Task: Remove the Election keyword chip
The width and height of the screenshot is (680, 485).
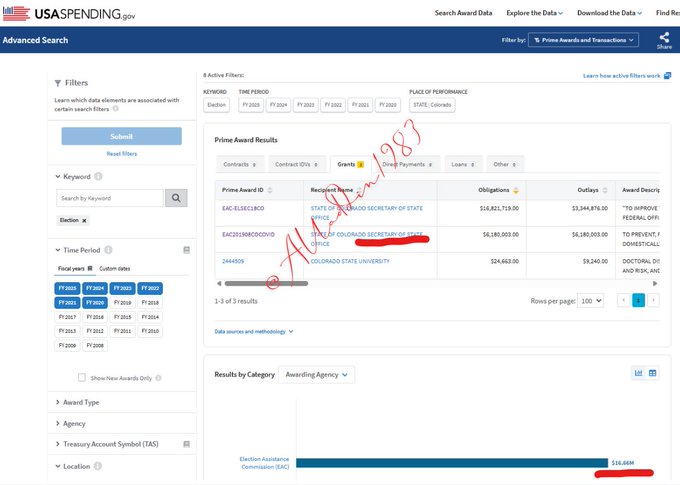Action: click(x=84, y=220)
